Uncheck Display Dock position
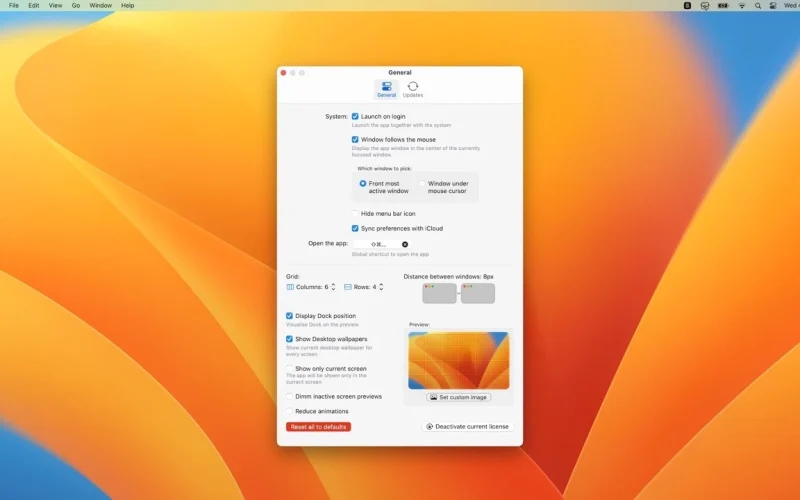 click(289, 316)
